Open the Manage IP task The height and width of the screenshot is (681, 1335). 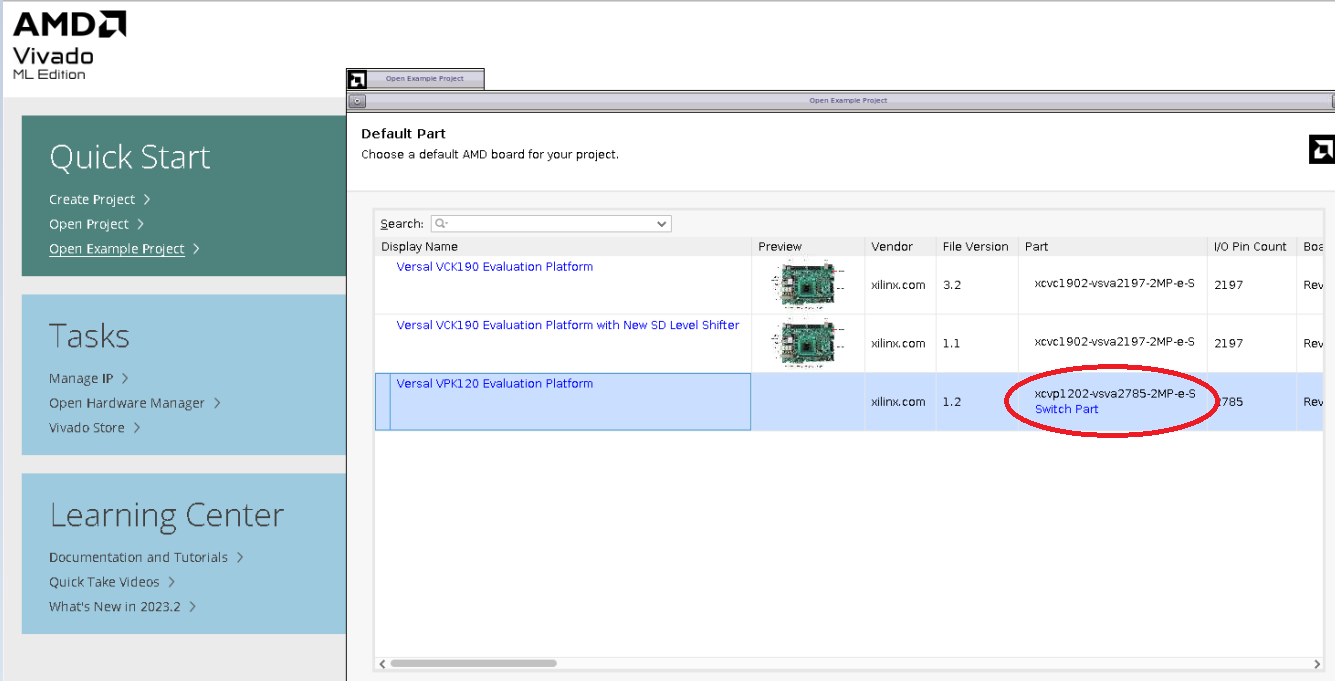point(80,378)
